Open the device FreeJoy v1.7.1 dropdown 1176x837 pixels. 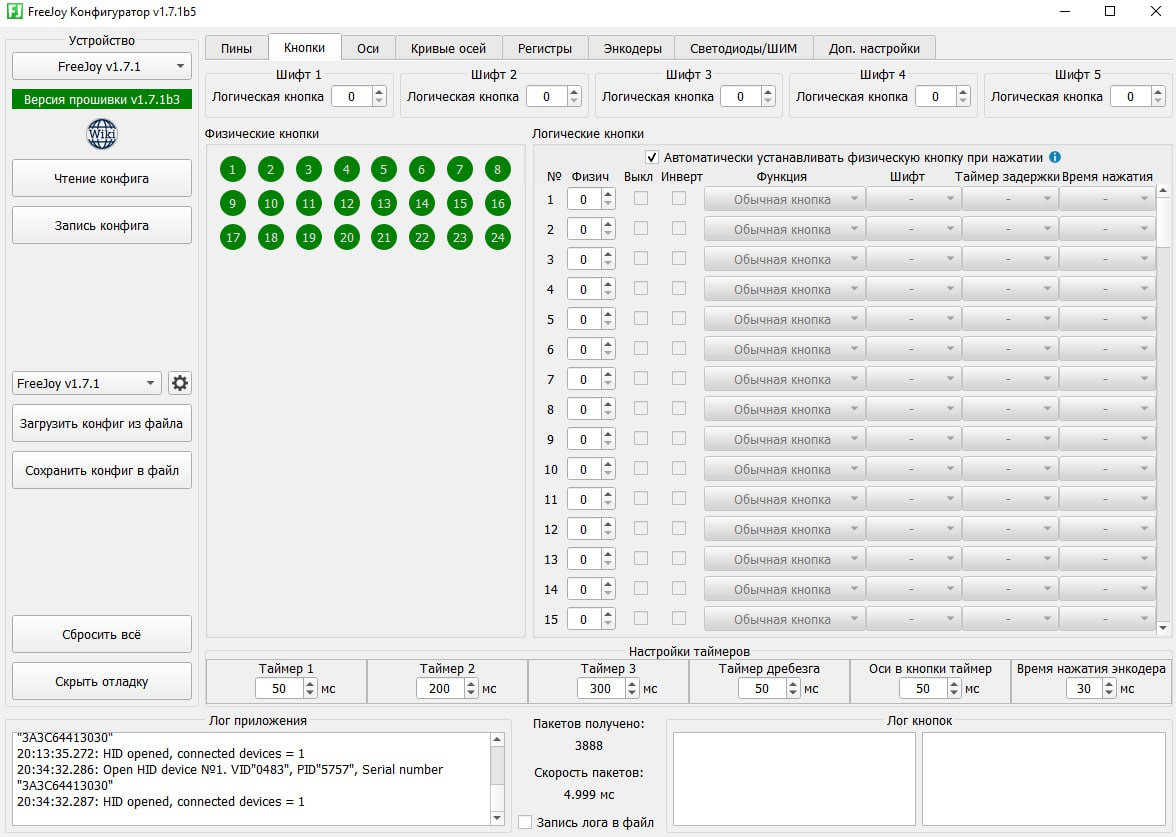point(102,66)
